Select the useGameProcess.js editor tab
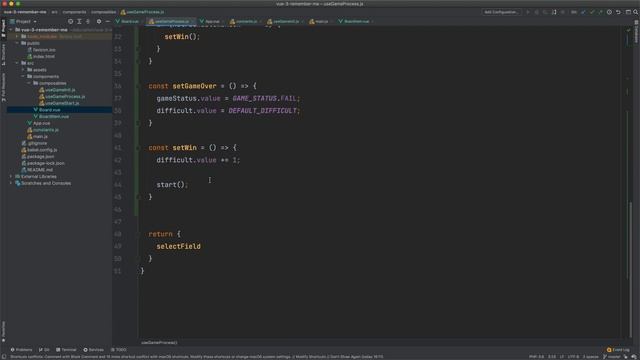The image size is (640, 360). (x=171, y=21)
